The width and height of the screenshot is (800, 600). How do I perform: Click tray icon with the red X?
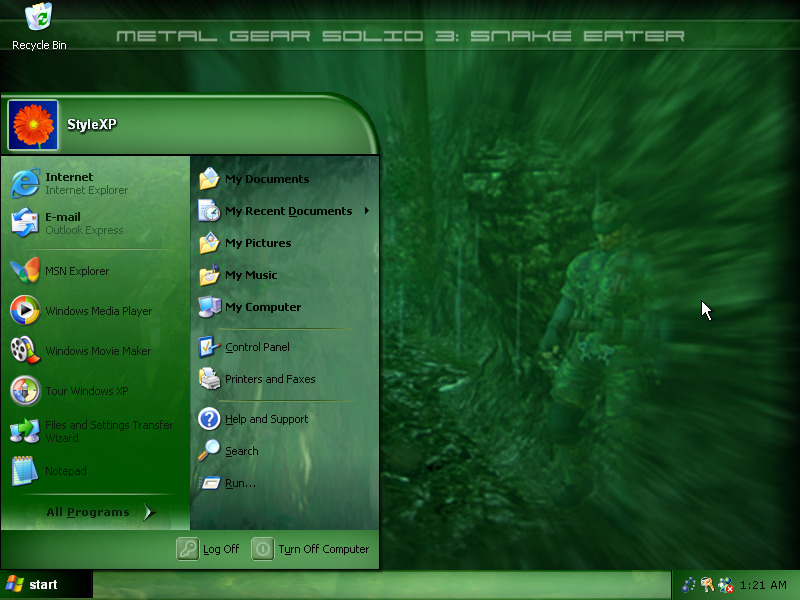726,585
